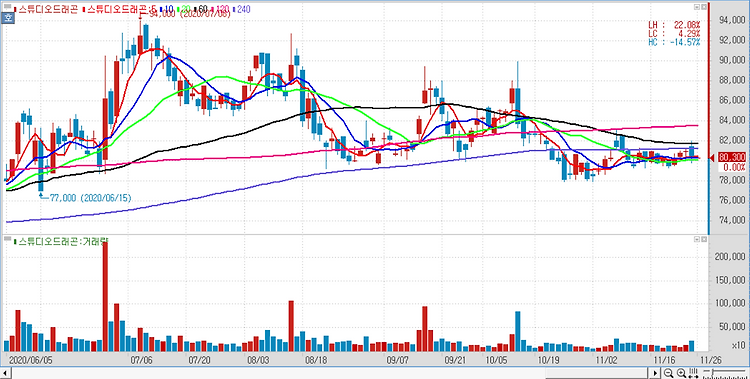This screenshot has height=379, width=750.
Task: Click the 150,000 volume axis label
Action: (729, 280)
